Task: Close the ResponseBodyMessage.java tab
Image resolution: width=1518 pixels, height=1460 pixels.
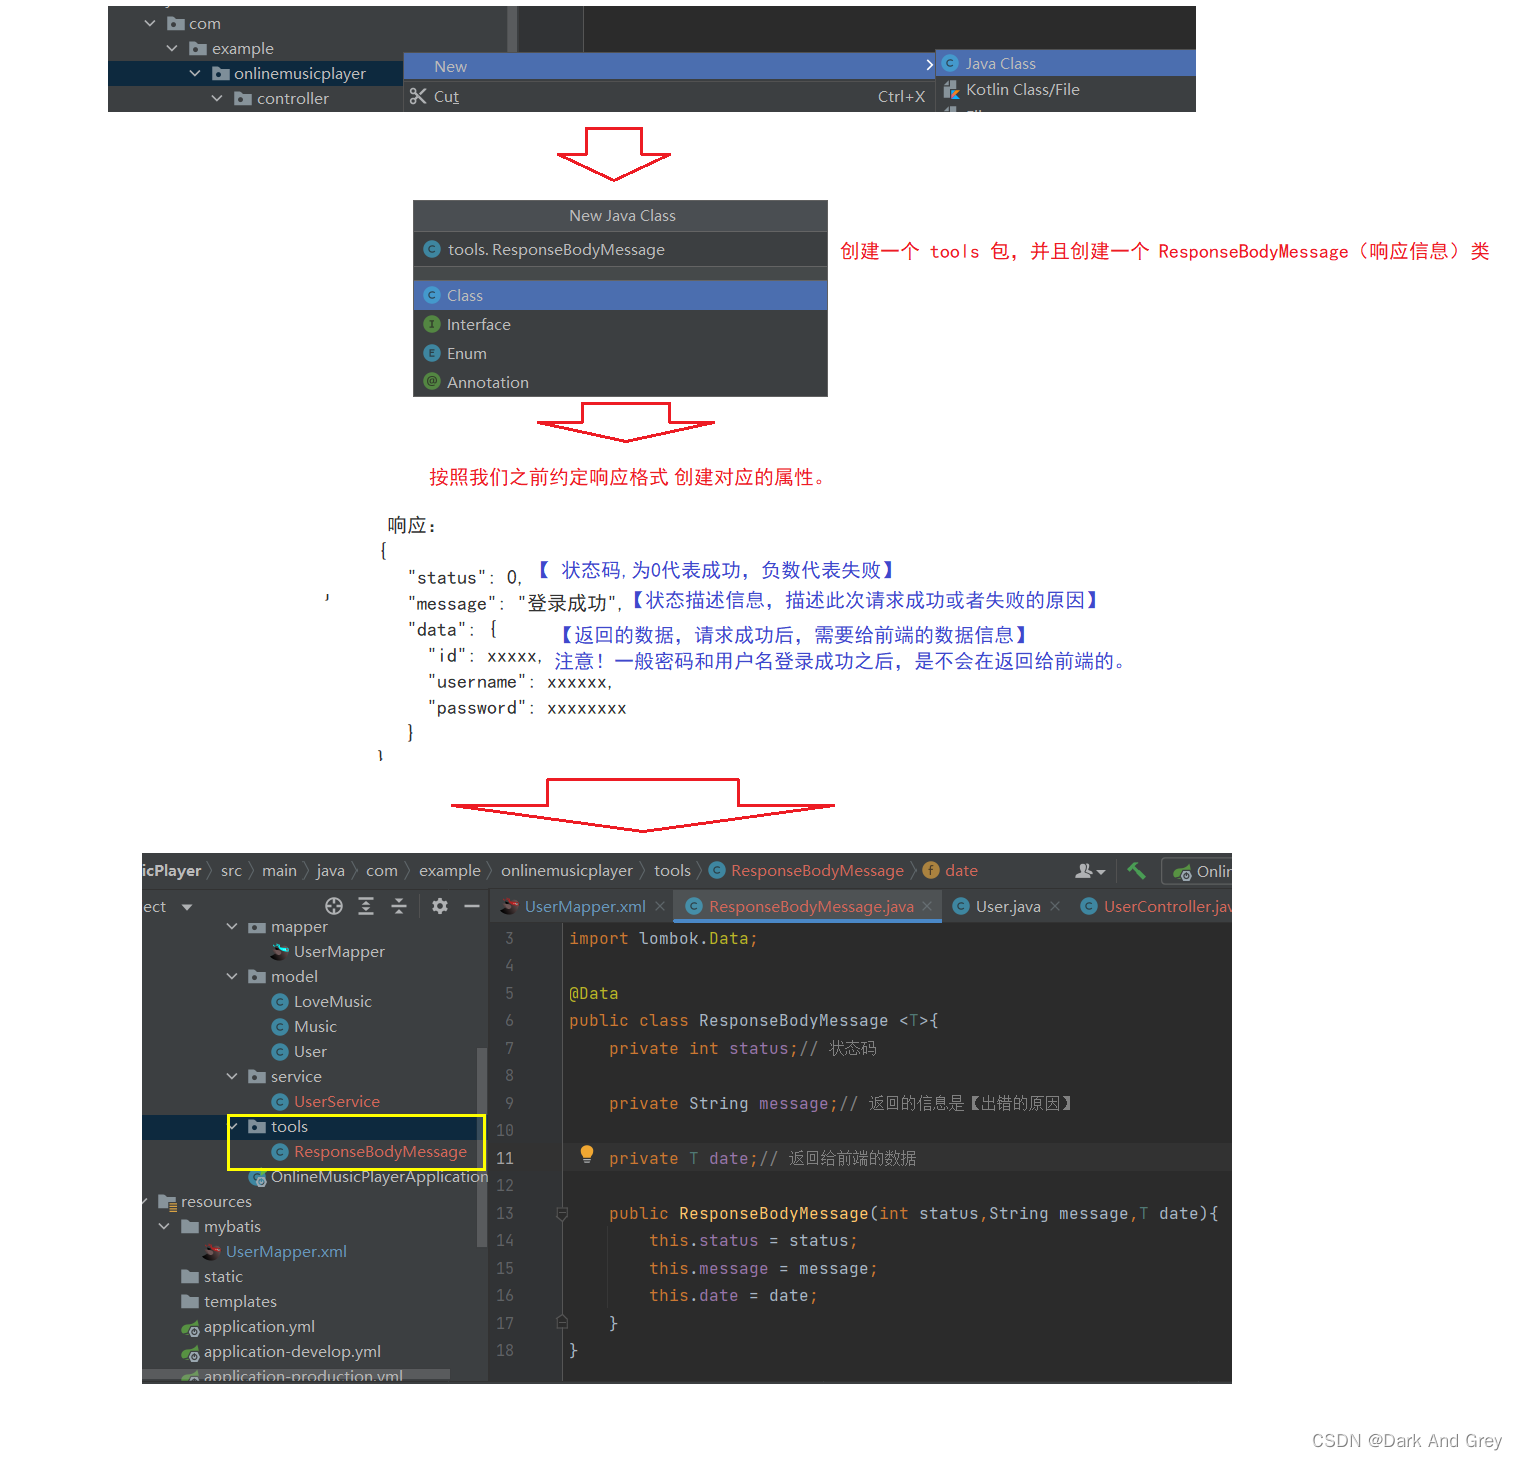Action: 927,907
